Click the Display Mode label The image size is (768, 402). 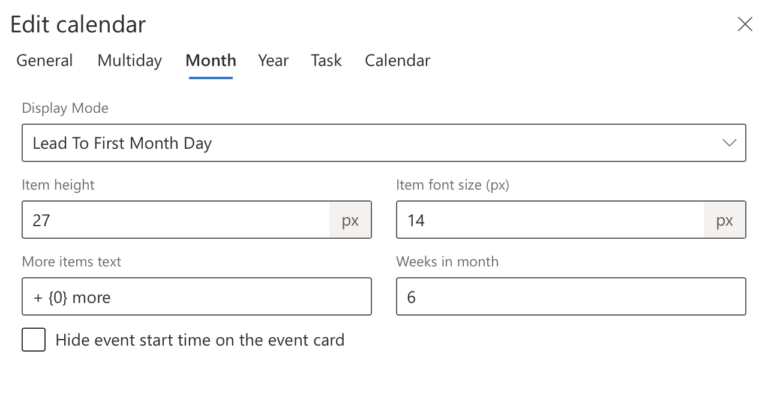(65, 108)
